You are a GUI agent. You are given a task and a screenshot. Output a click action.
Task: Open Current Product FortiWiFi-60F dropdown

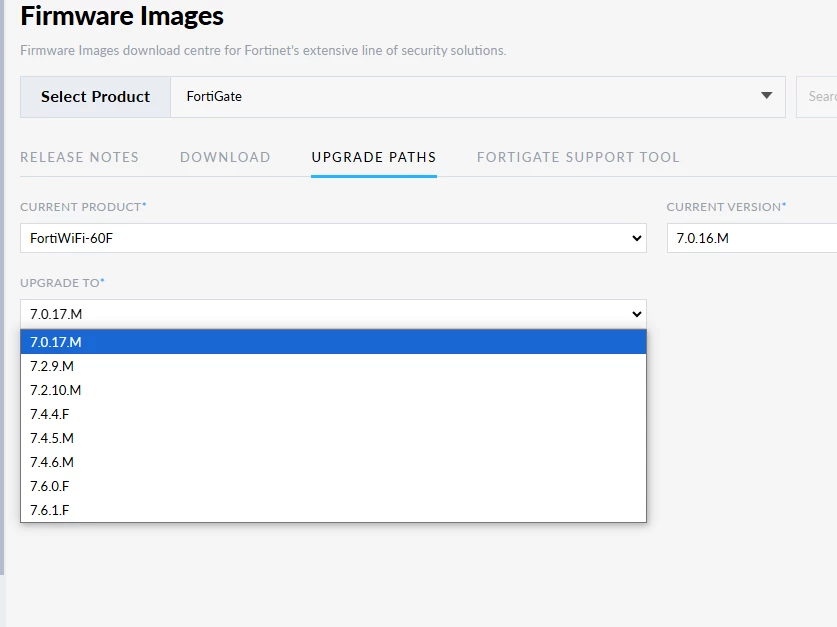coord(333,238)
